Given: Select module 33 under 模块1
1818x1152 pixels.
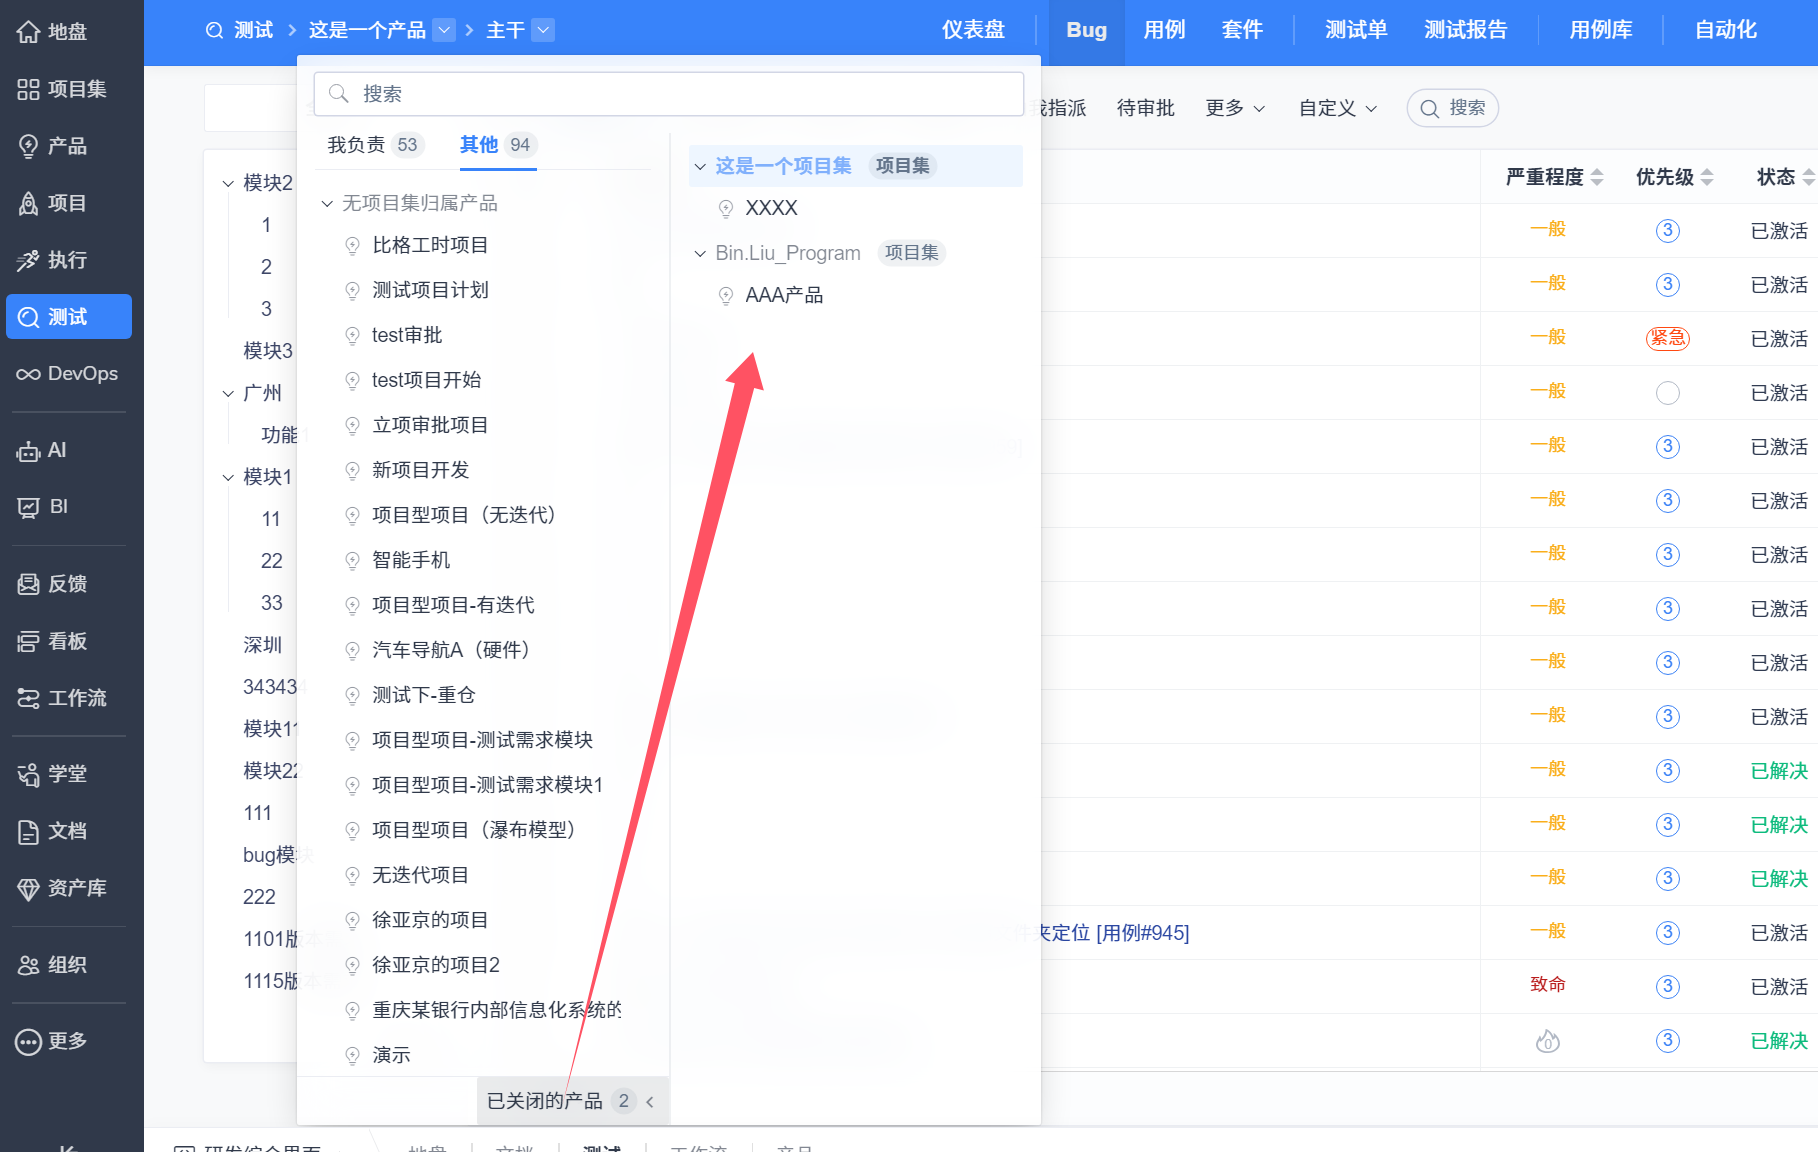Looking at the screenshot, I should 272,603.
